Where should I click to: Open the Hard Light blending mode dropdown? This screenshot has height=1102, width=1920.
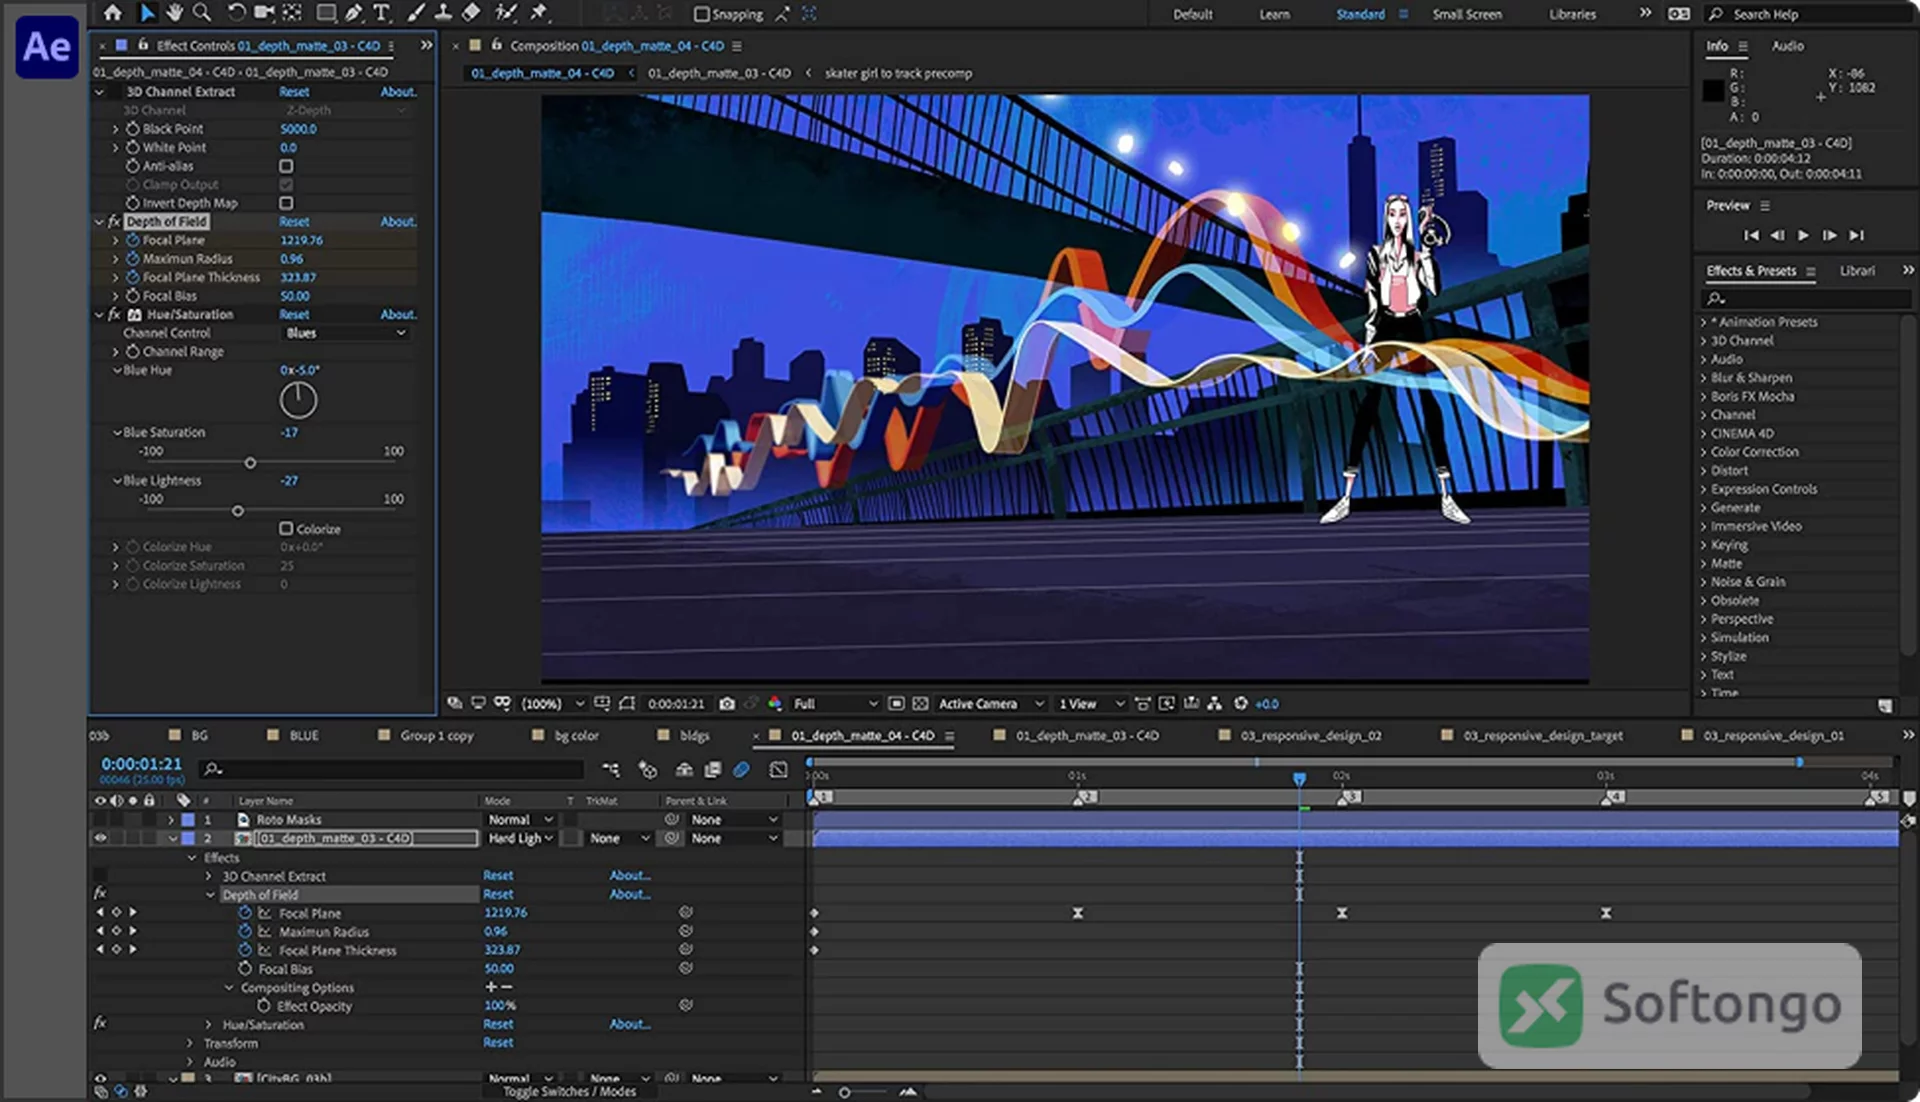(x=520, y=839)
